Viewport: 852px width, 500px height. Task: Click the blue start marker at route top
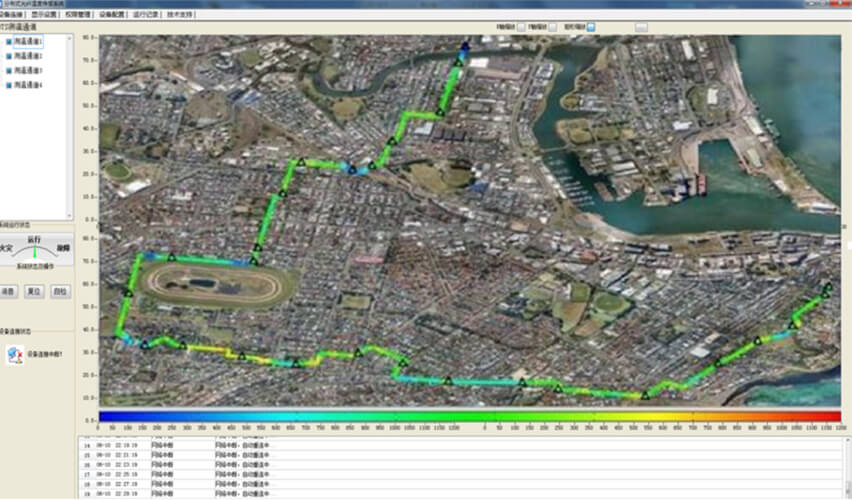tap(464, 47)
